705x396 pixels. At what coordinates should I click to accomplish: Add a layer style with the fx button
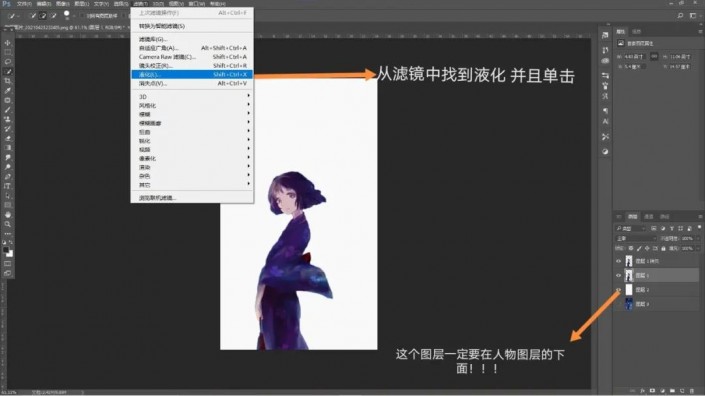tap(643, 391)
